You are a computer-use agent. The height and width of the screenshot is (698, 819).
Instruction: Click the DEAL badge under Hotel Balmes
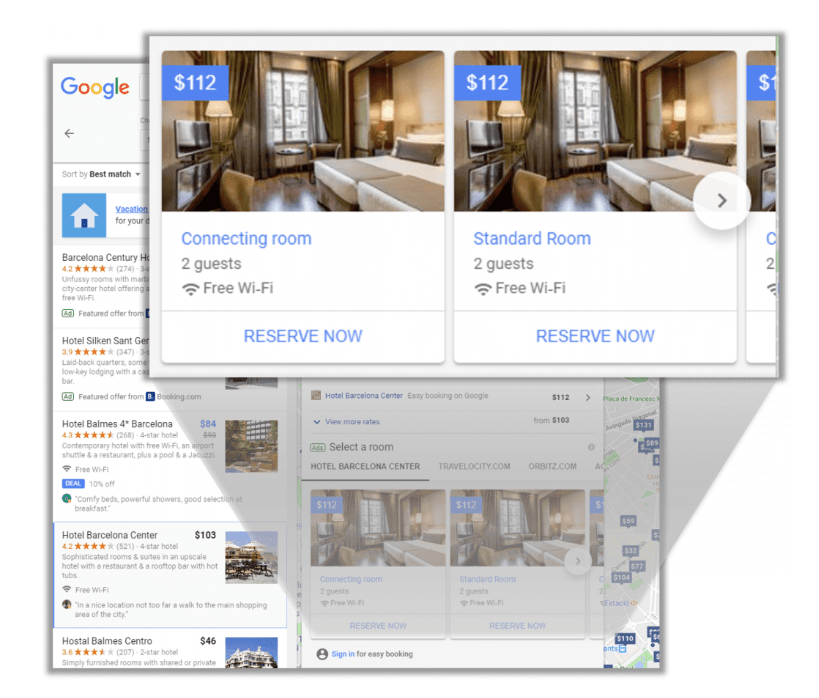point(73,484)
